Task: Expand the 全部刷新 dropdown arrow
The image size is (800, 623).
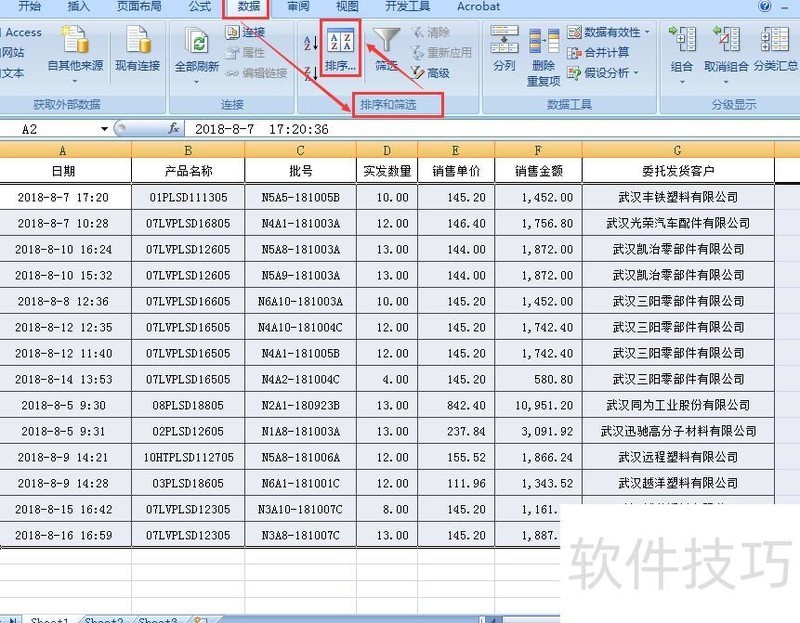Action: tap(196, 82)
